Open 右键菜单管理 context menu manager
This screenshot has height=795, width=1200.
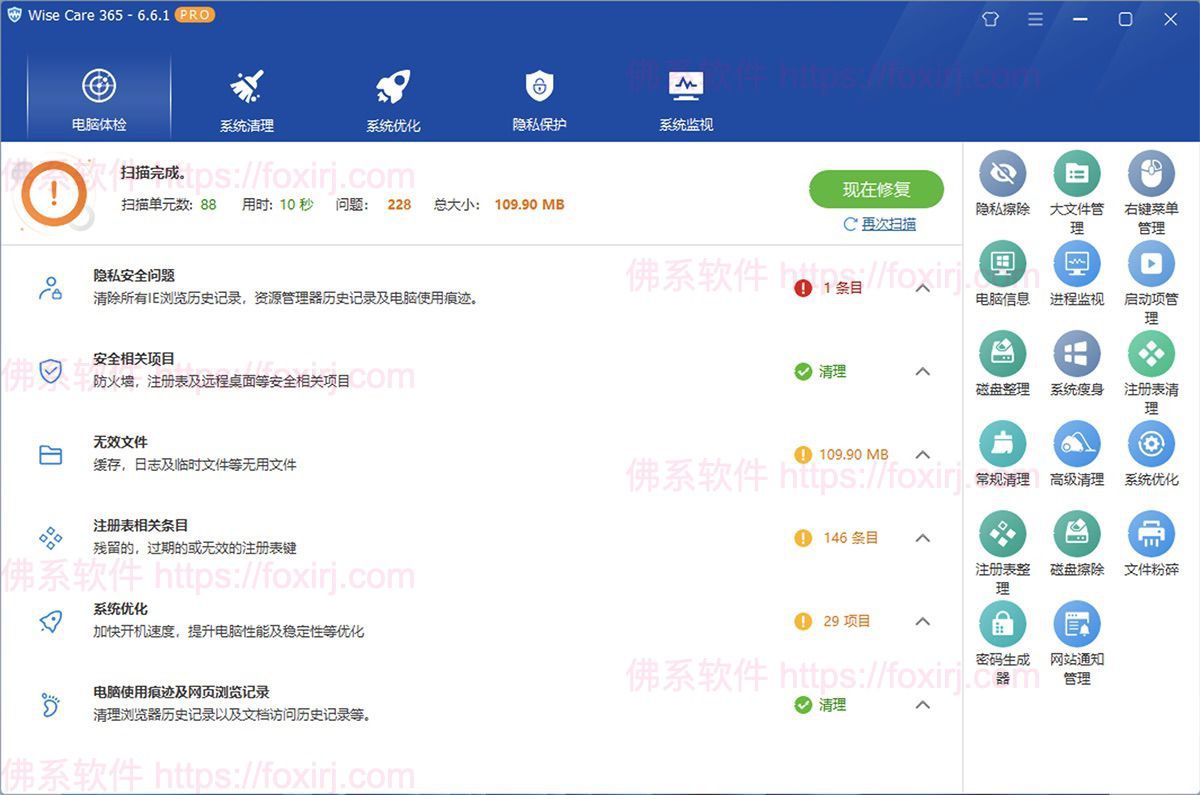click(x=1151, y=178)
